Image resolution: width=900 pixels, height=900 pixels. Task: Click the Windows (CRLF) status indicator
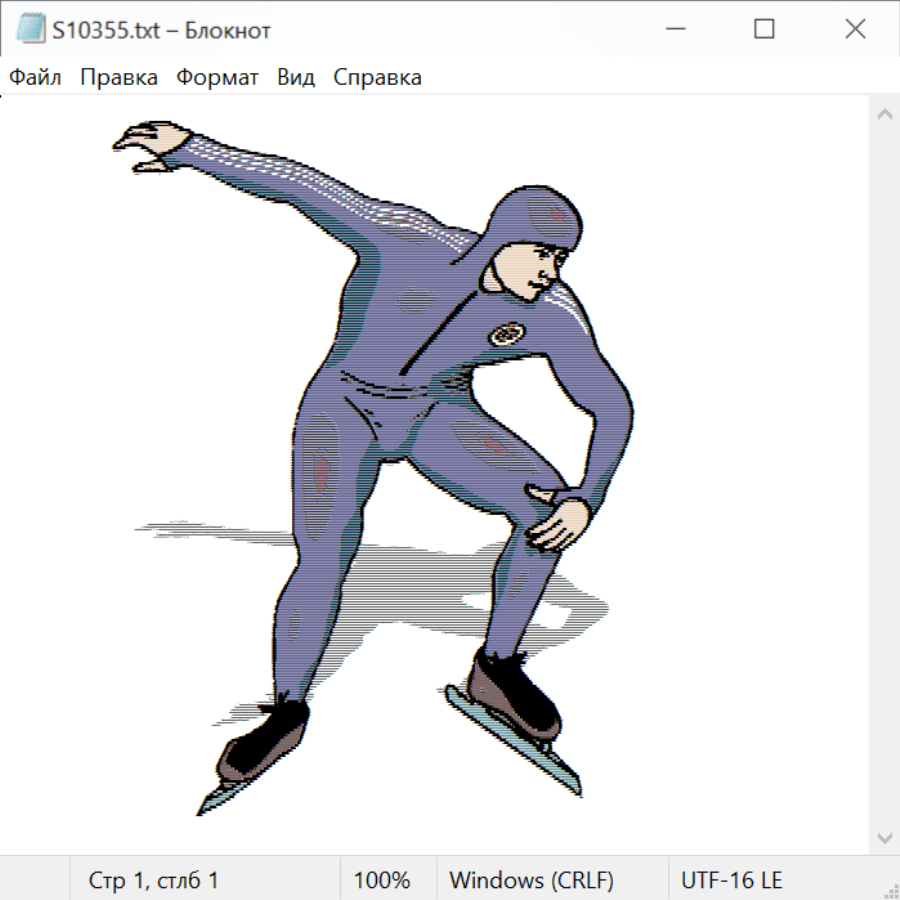(x=531, y=880)
